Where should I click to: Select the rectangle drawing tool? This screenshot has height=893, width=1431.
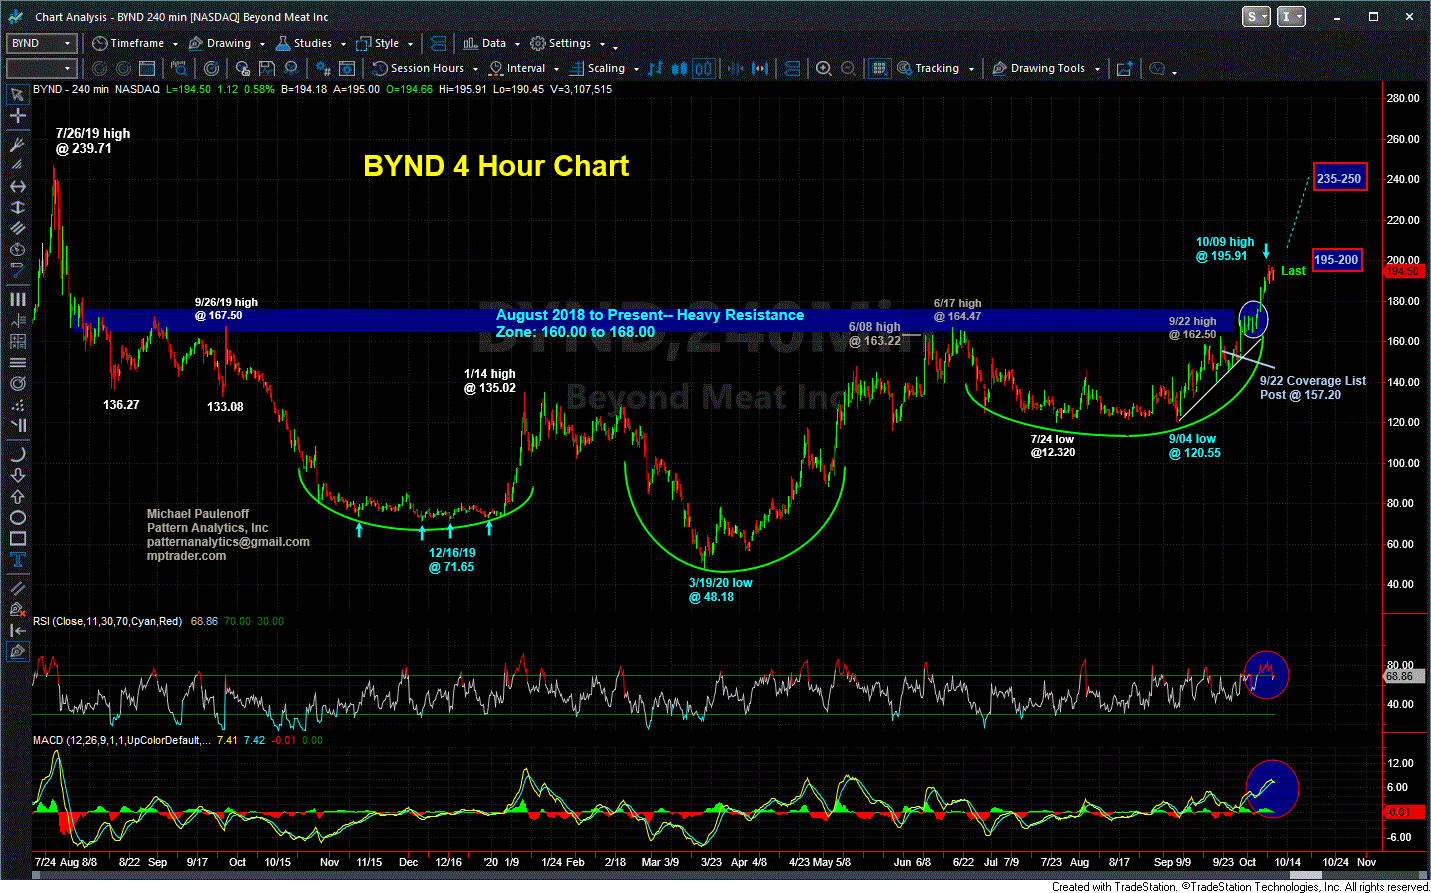coord(17,538)
